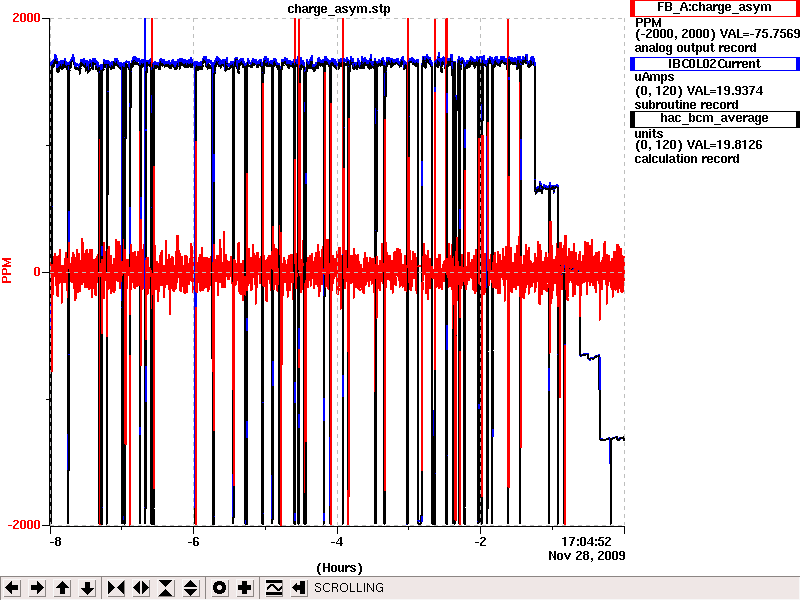Shift the graph up with the up arrow
The image size is (800, 600).
click(x=62, y=588)
